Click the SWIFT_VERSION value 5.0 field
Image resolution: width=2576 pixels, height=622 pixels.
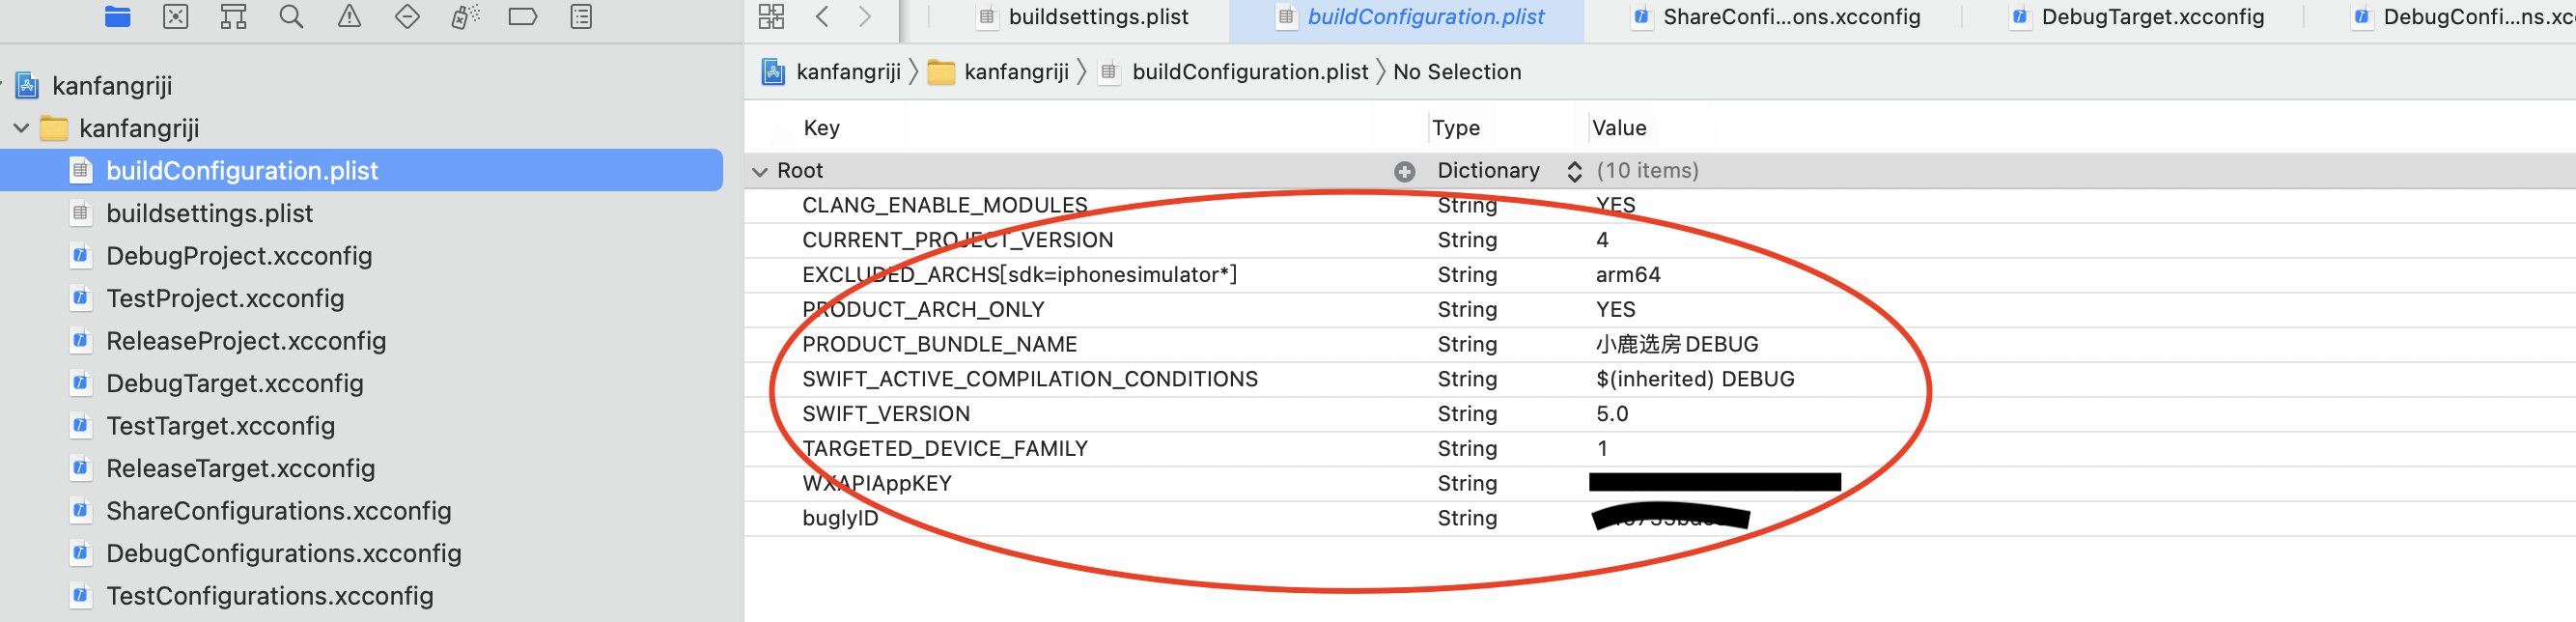(x=1612, y=414)
